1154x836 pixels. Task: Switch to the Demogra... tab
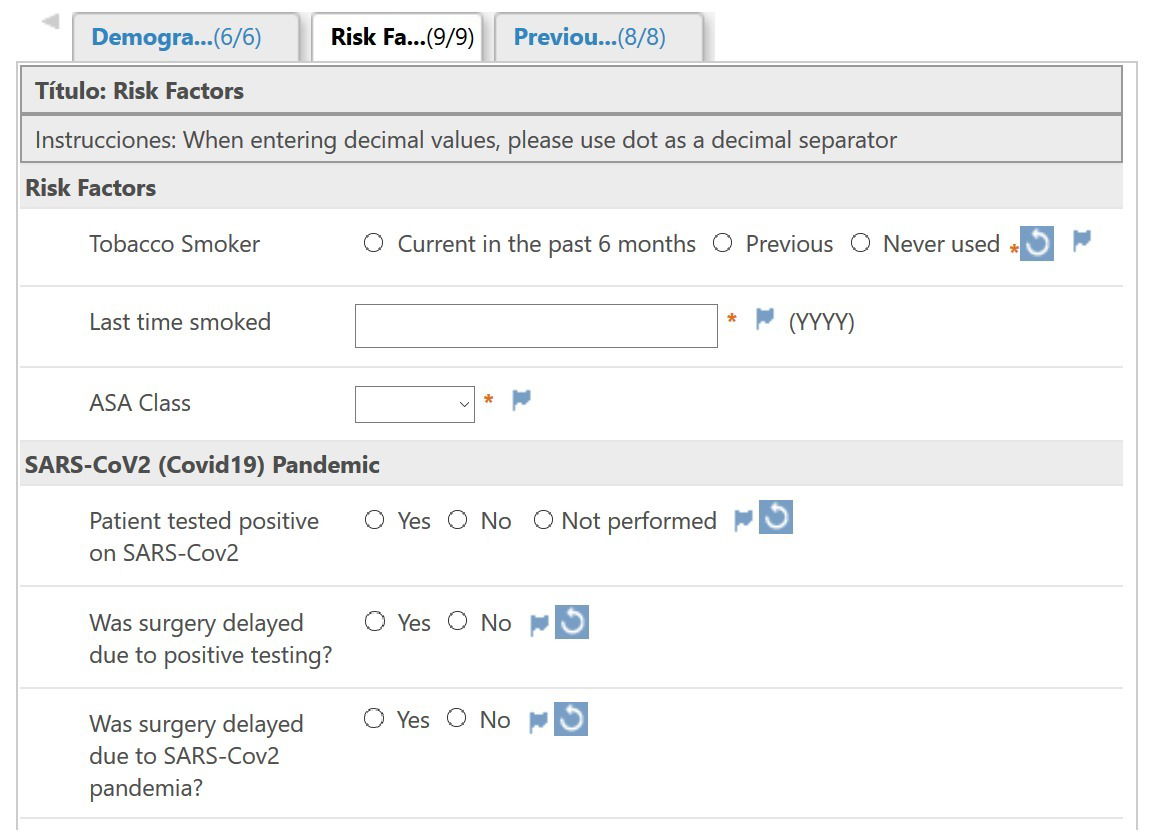click(x=185, y=37)
